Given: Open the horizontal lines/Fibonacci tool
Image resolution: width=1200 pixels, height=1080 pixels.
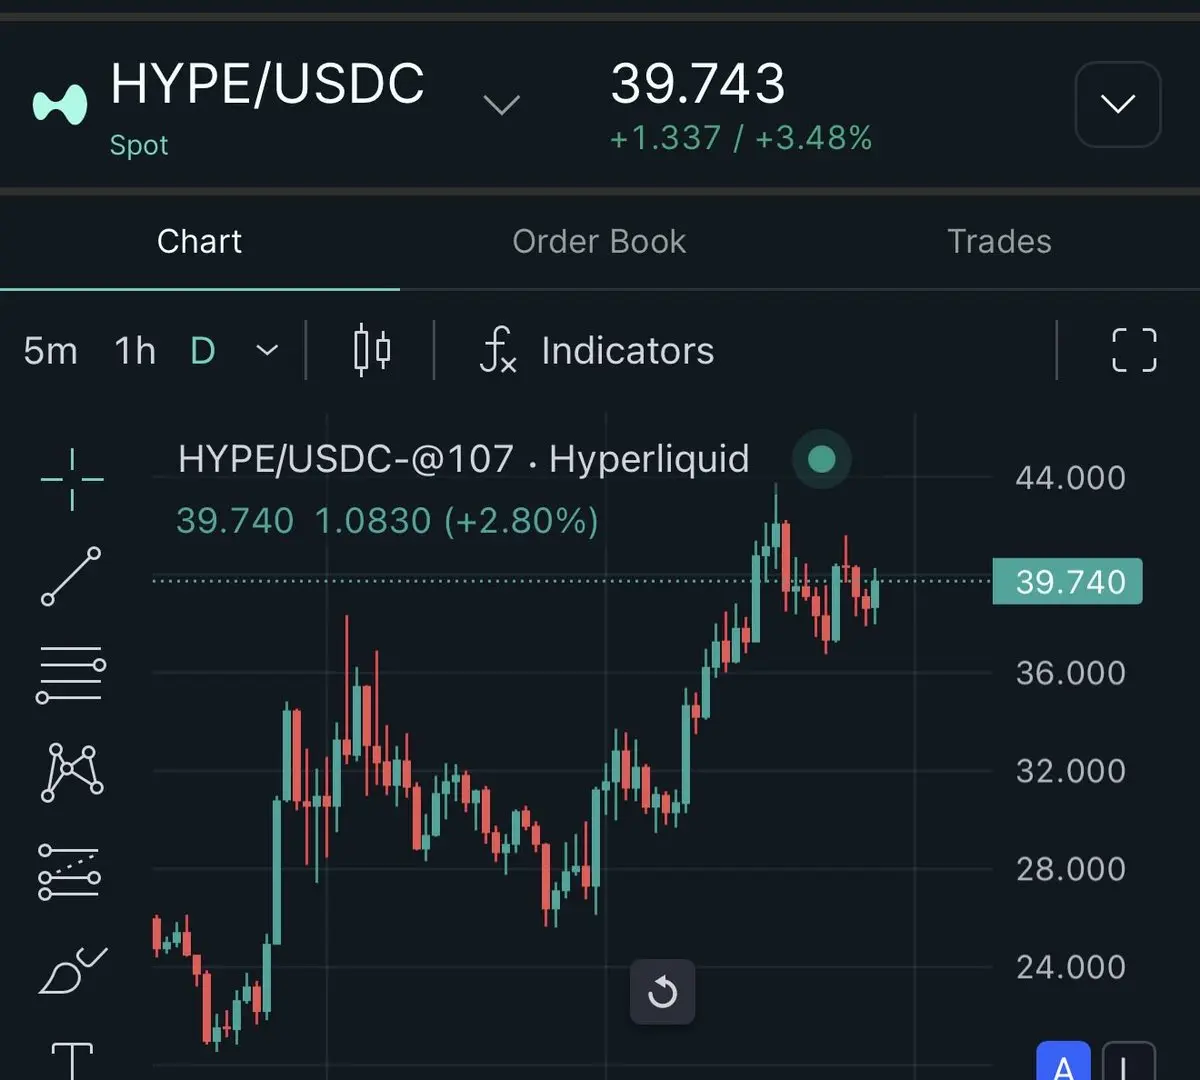Looking at the screenshot, I should (71, 674).
